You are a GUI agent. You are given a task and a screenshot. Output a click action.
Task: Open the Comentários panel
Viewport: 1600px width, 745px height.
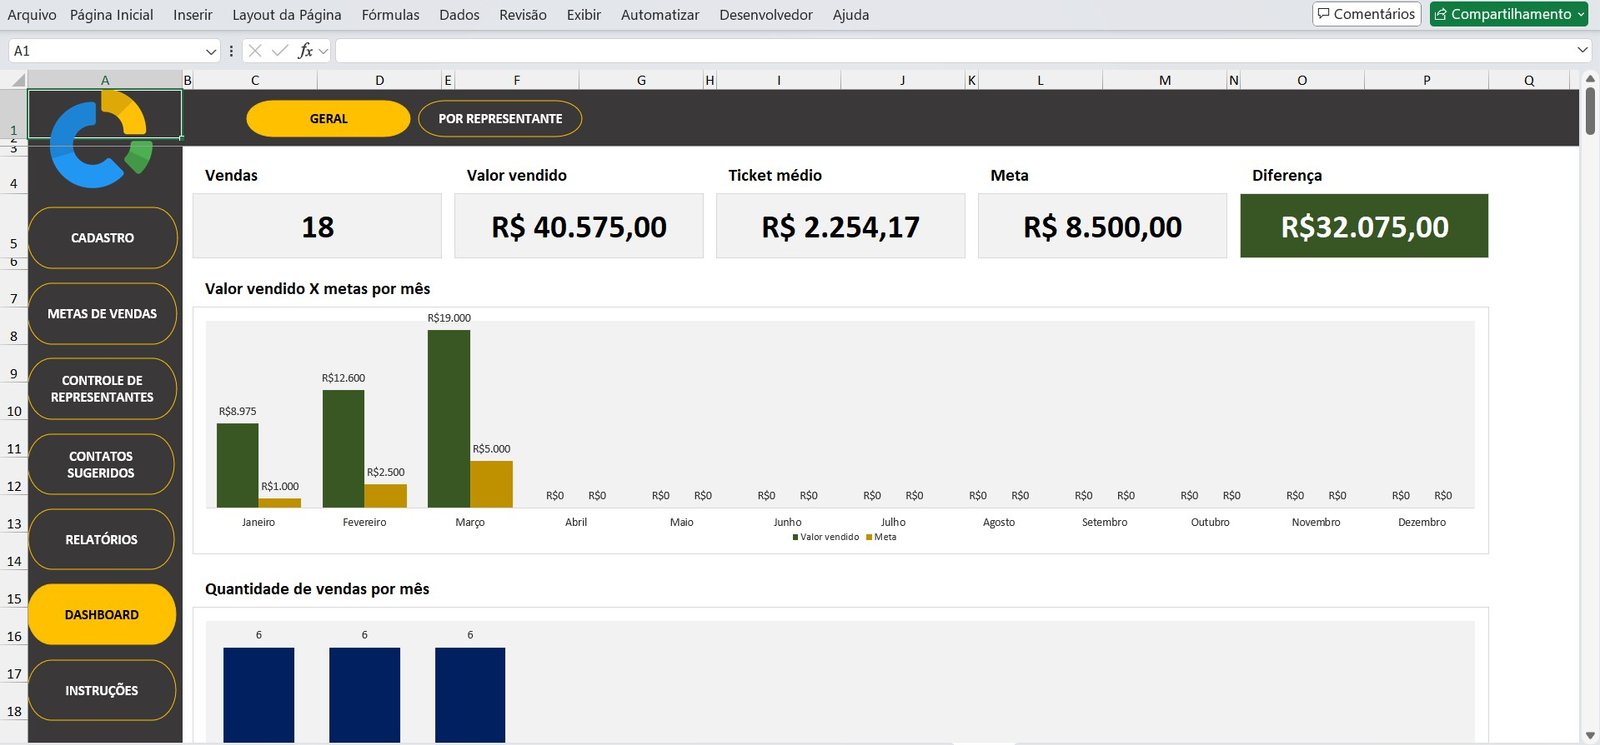pyautogui.click(x=1366, y=14)
